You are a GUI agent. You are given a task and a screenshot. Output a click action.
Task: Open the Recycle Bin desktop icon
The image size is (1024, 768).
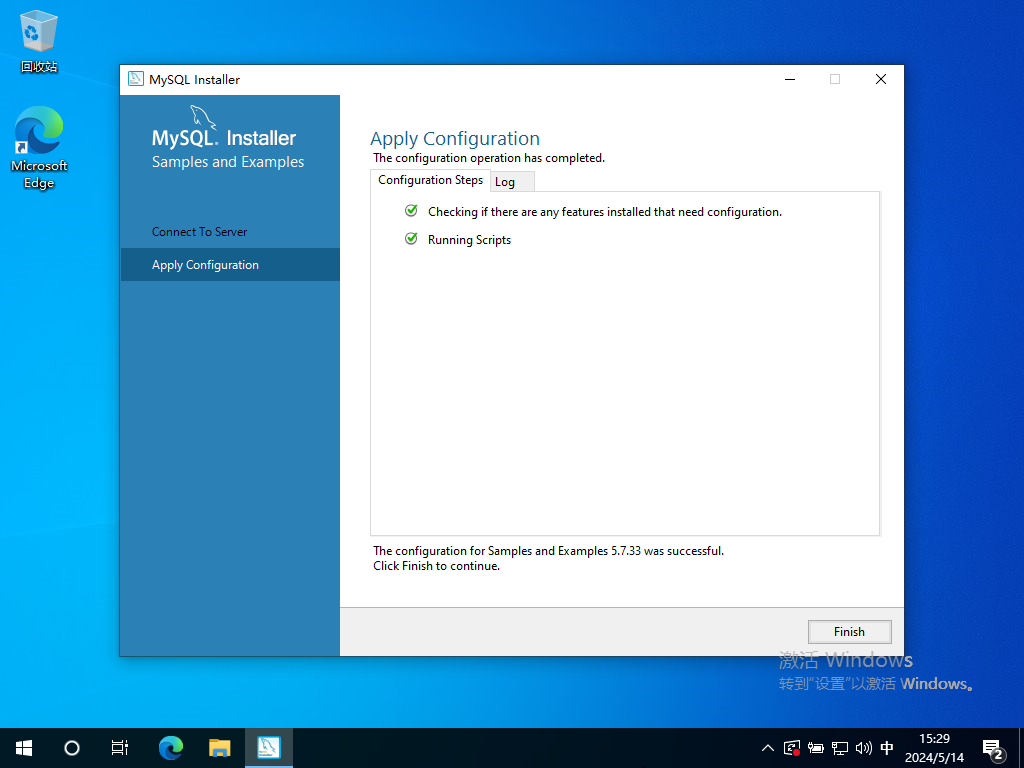[x=39, y=42]
